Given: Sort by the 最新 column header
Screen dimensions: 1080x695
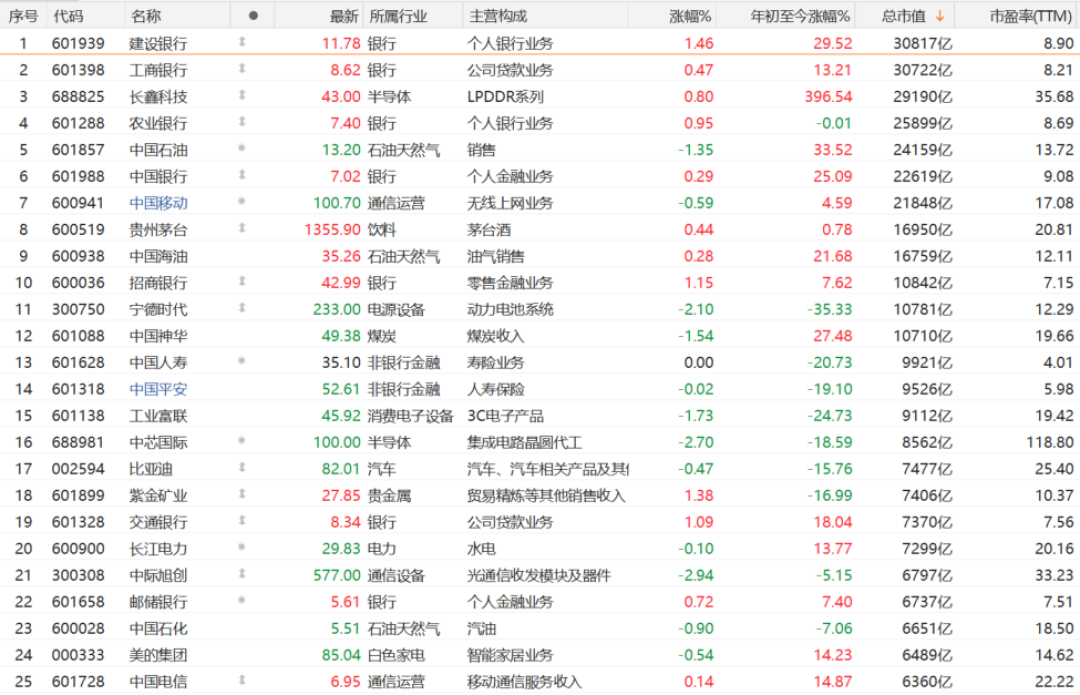Looking at the screenshot, I should coord(344,16).
